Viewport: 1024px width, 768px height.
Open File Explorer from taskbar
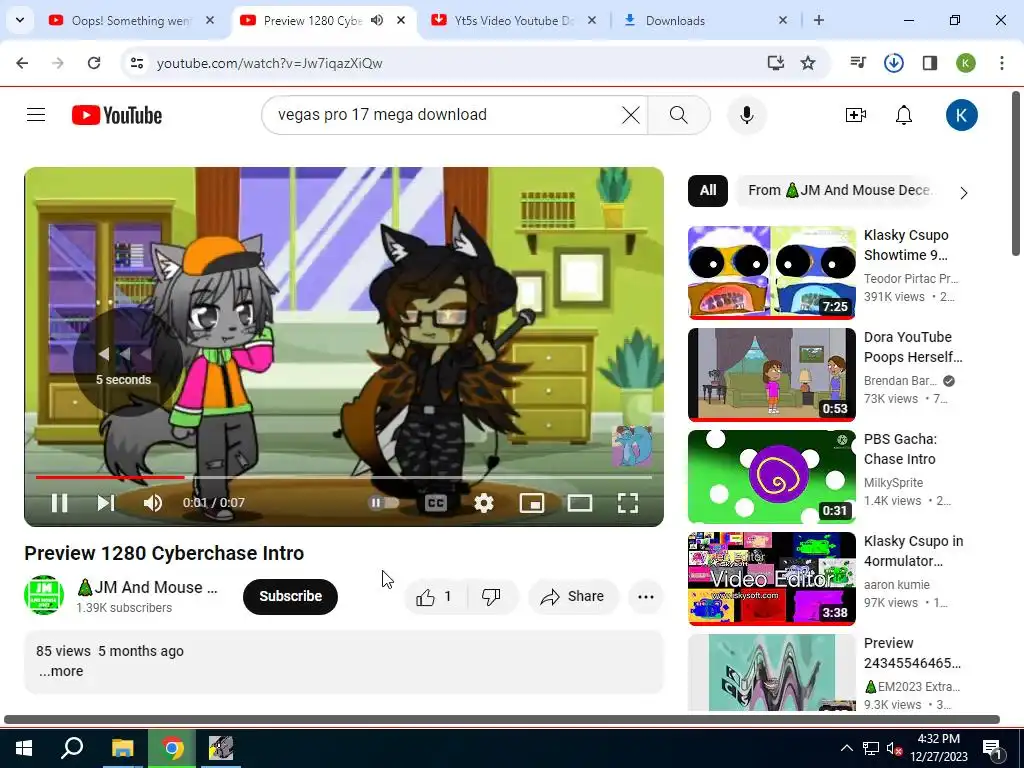(x=122, y=748)
